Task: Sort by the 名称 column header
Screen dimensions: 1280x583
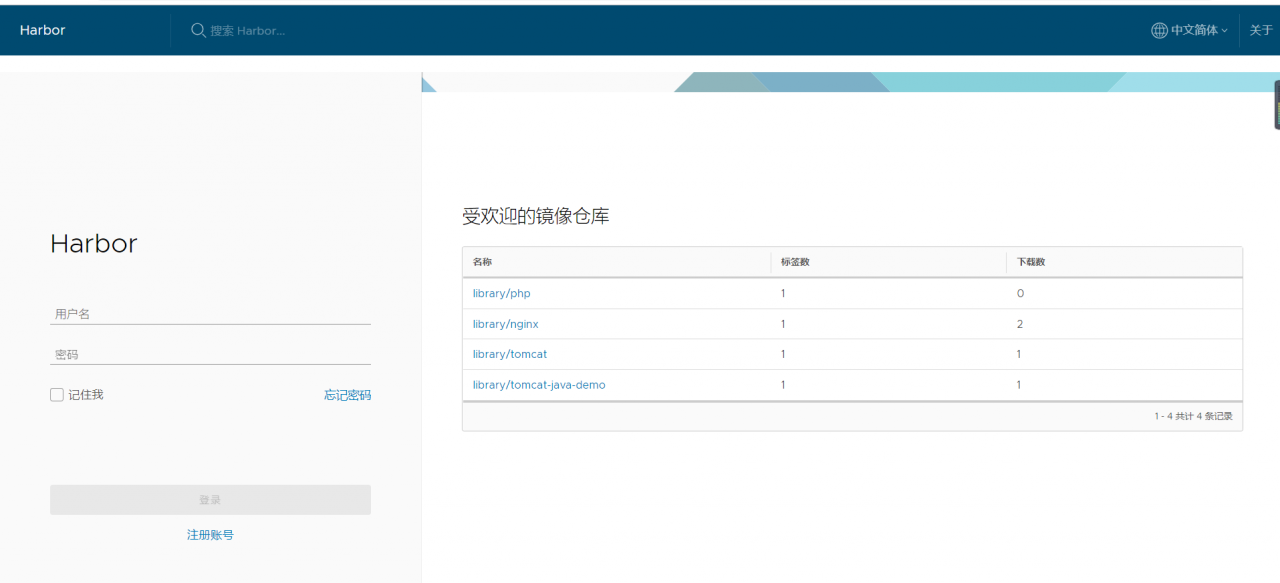Action: click(x=482, y=262)
